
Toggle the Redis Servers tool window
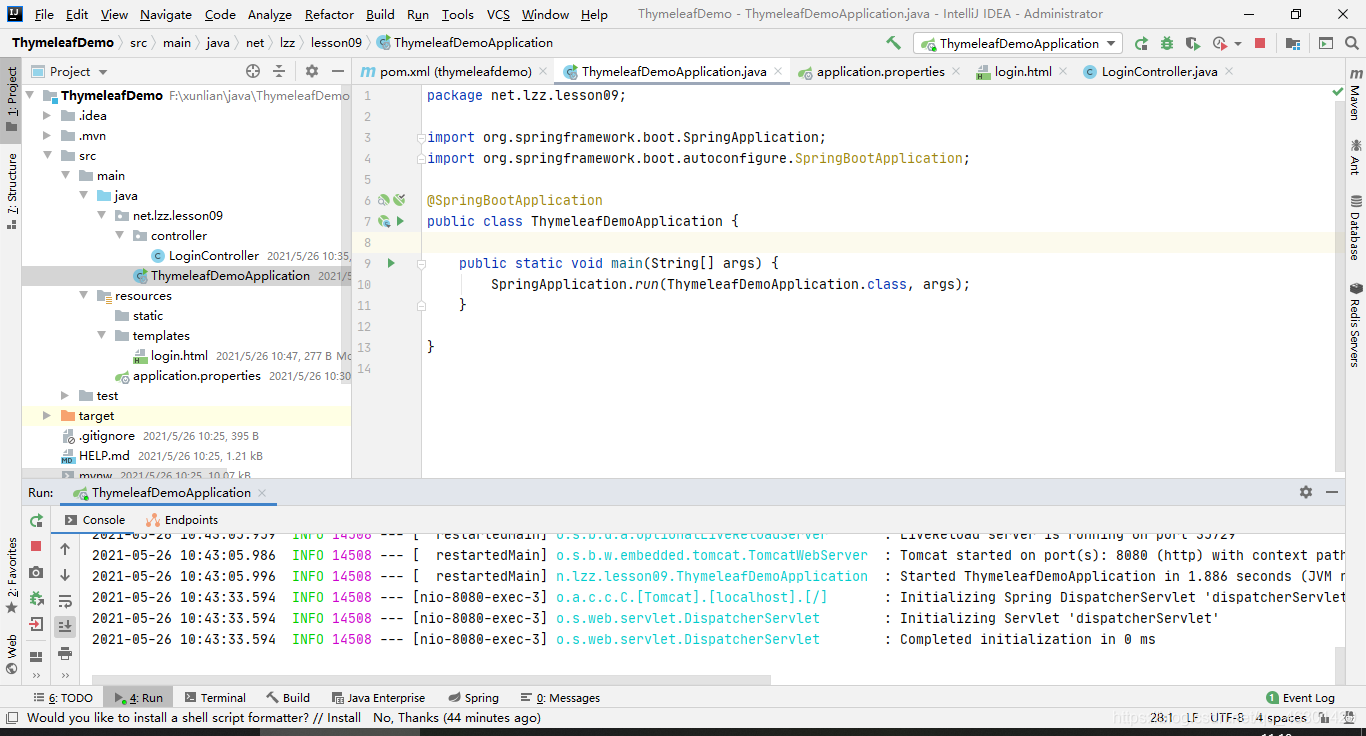click(x=1355, y=324)
